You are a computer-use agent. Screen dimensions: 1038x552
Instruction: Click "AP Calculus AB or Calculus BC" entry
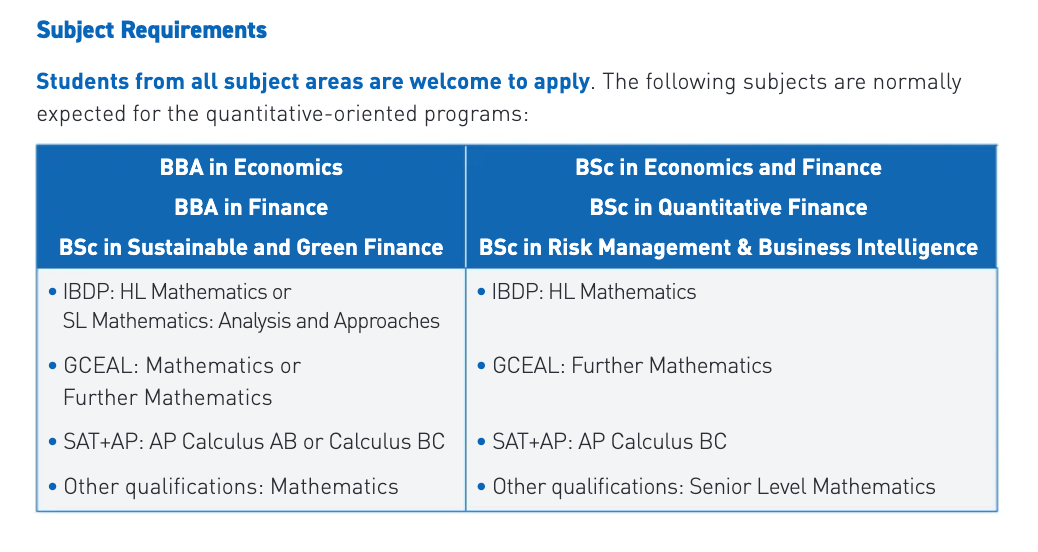coord(296,441)
